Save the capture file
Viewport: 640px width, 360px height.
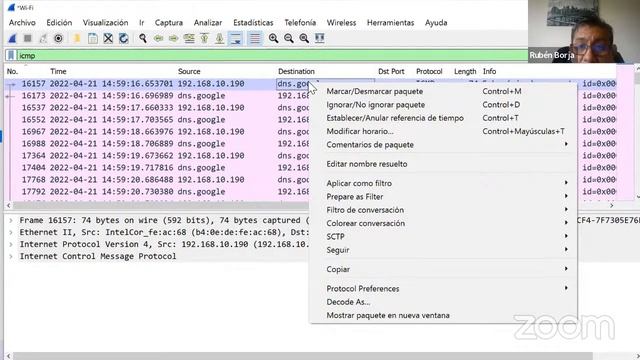(x=93, y=38)
